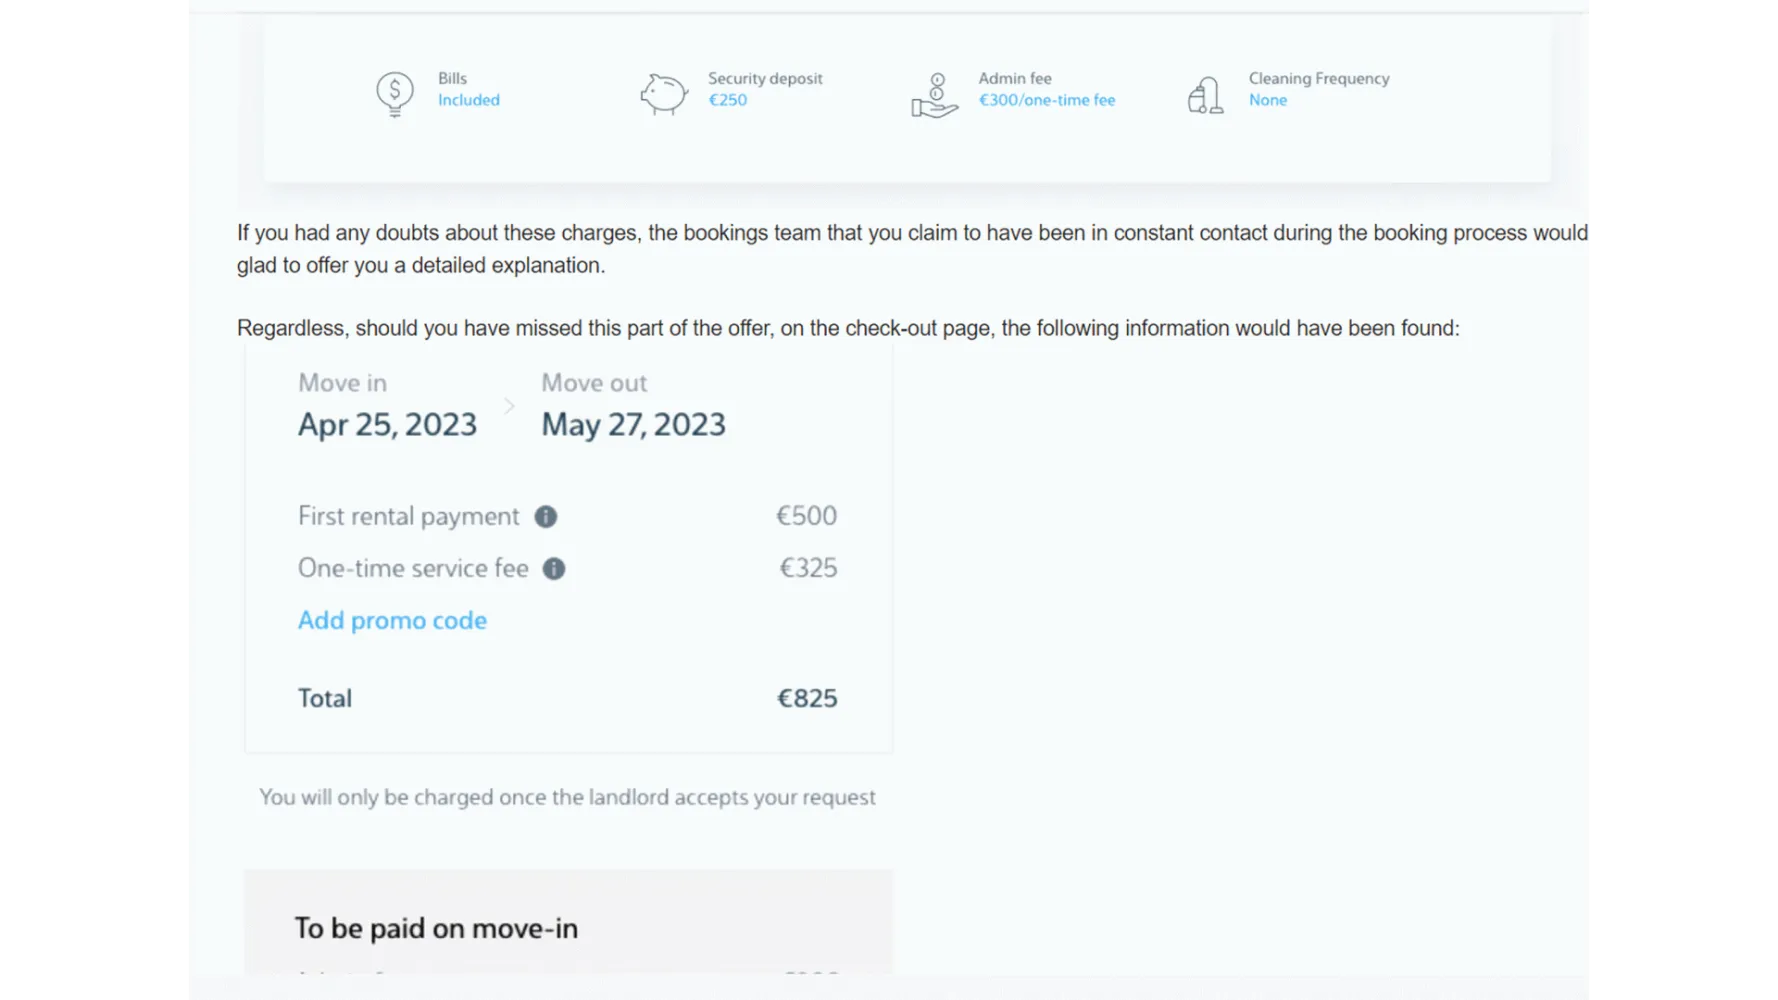This screenshot has height=1000, width=1778.
Task: Open info icon beside One-time service fee
Action: click(x=553, y=569)
